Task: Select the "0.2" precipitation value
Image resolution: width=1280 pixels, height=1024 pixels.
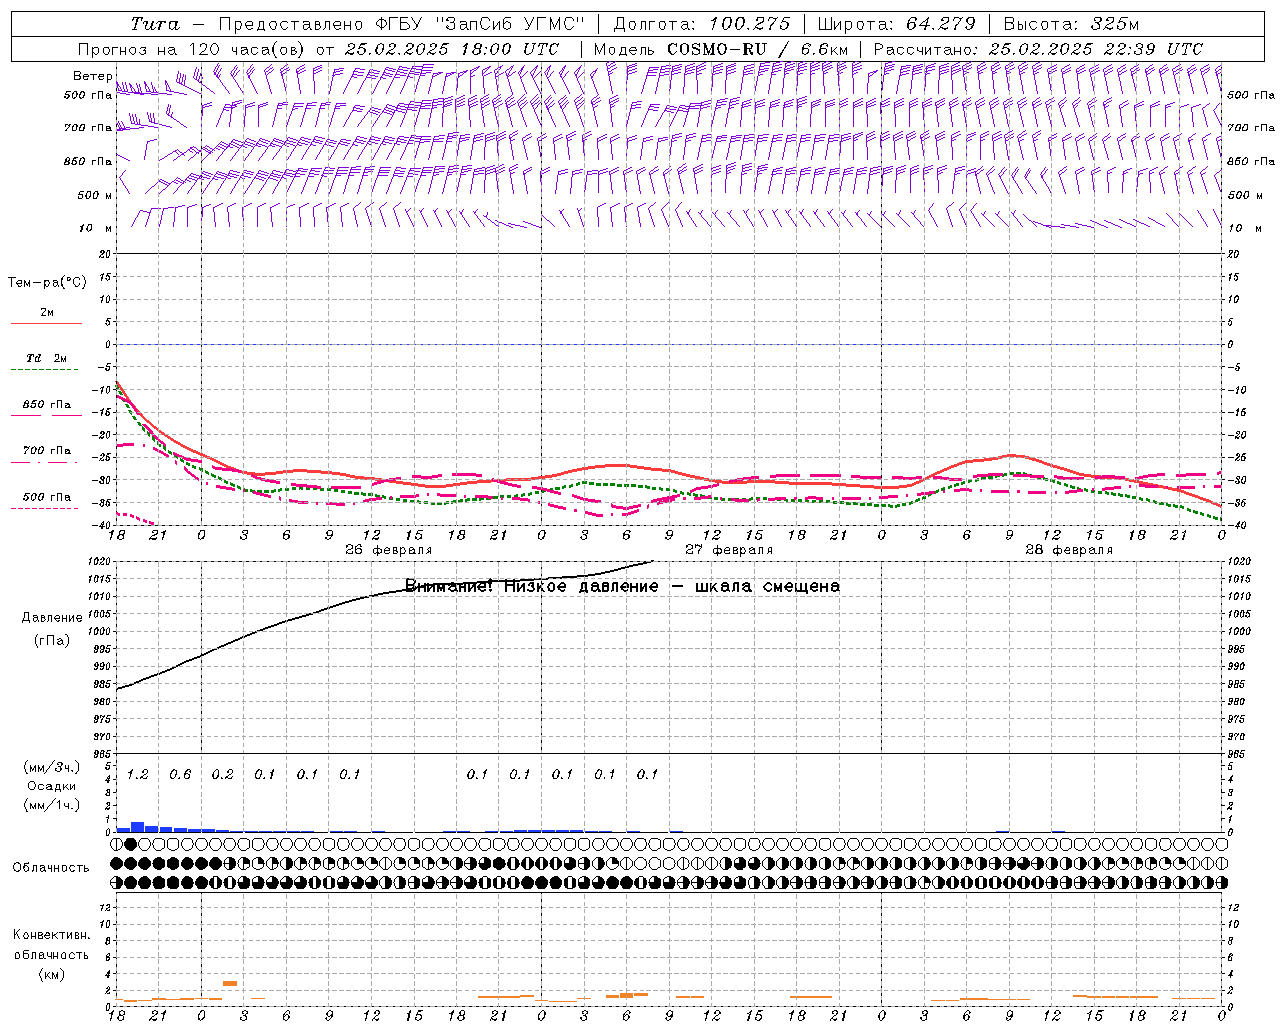Action: 223,775
